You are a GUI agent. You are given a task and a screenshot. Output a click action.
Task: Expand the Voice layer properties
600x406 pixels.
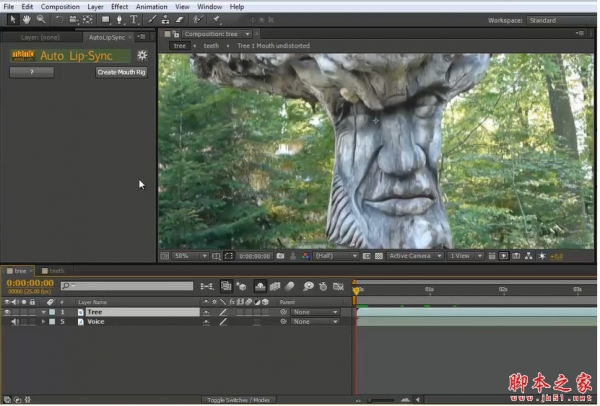point(42,322)
